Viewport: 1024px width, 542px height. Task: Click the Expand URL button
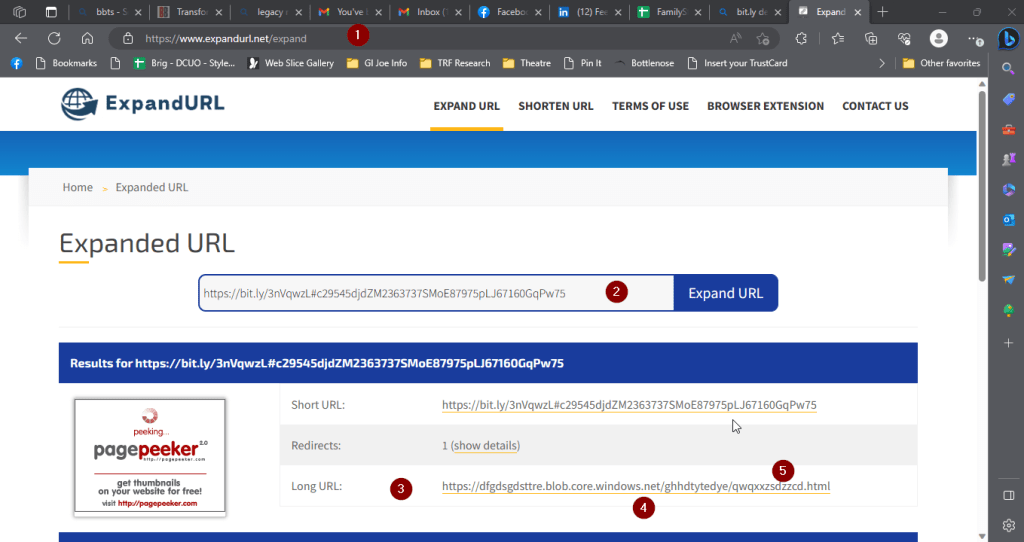coord(726,293)
